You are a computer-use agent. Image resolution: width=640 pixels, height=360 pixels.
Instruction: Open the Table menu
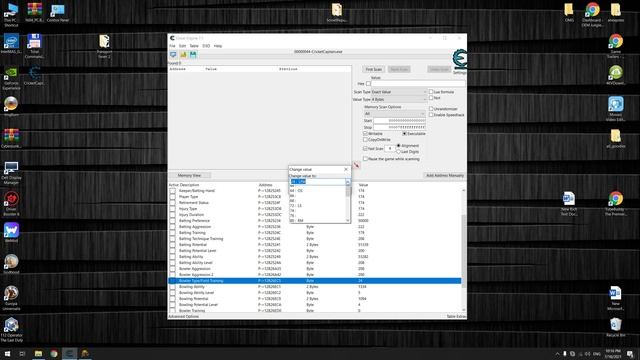[x=194, y=46]
